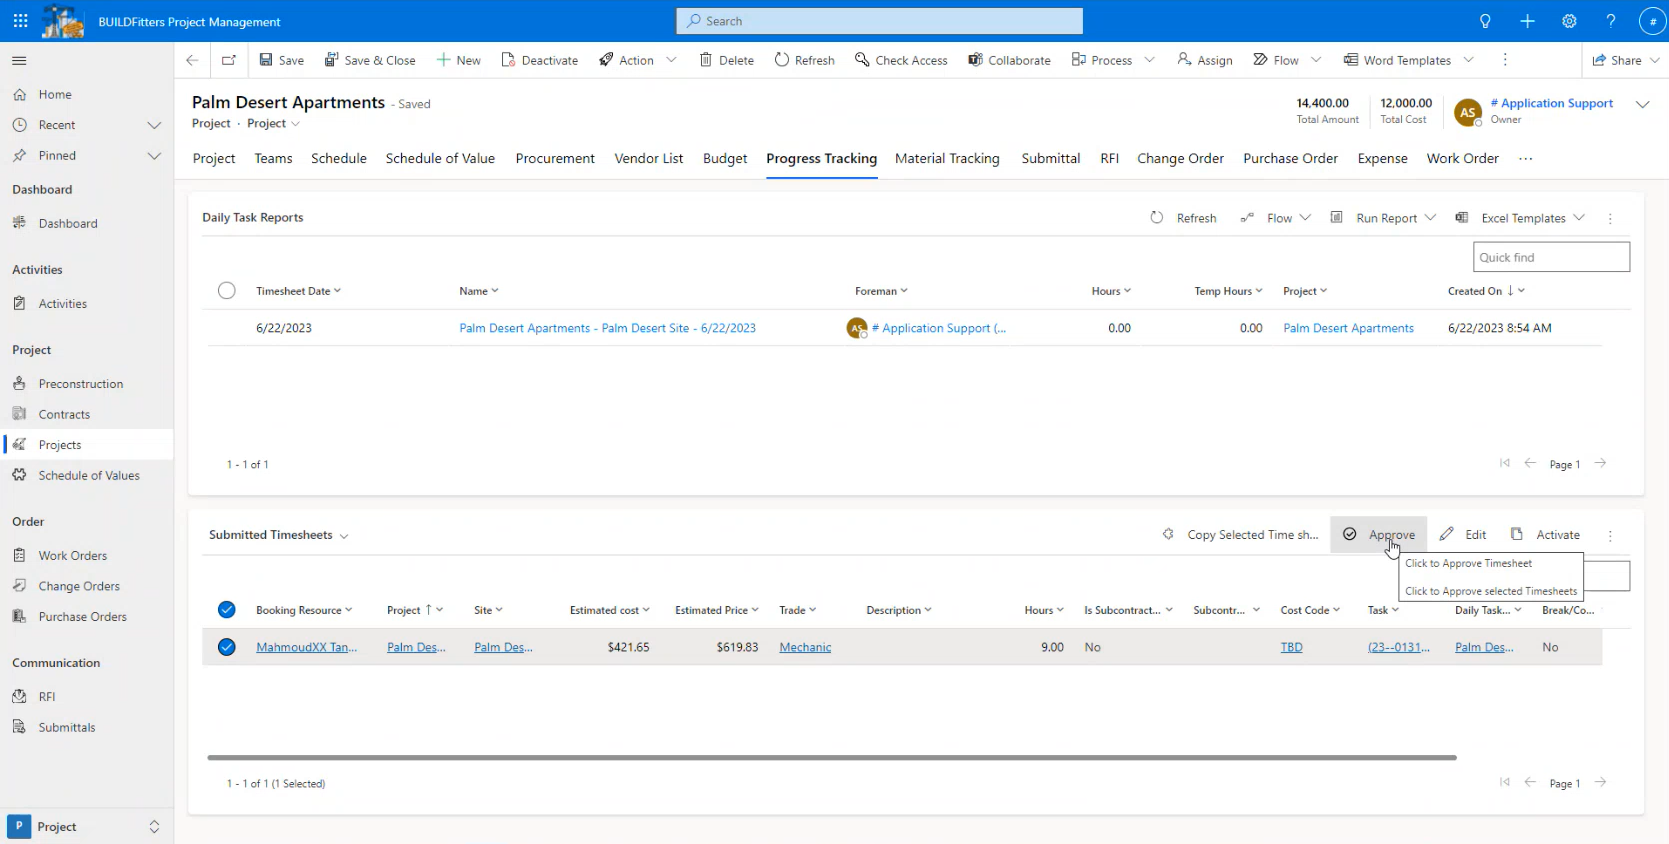1669x844 pixels.
Task: Approve the selected timesheet
Action: pos(1379,535)
